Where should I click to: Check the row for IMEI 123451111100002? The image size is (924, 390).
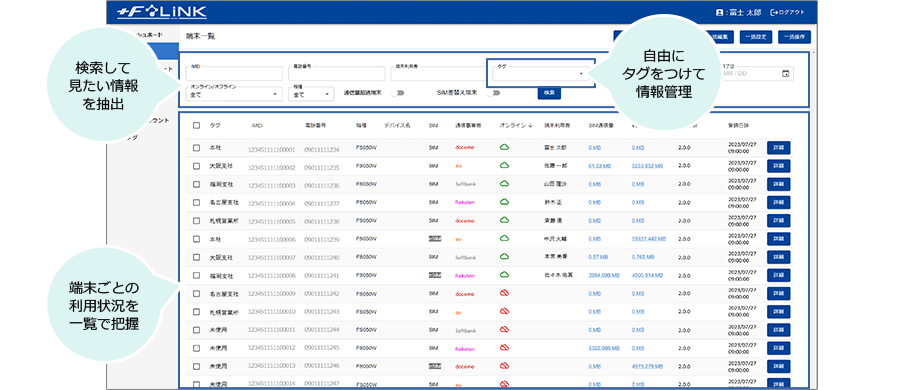click(196, 166)
